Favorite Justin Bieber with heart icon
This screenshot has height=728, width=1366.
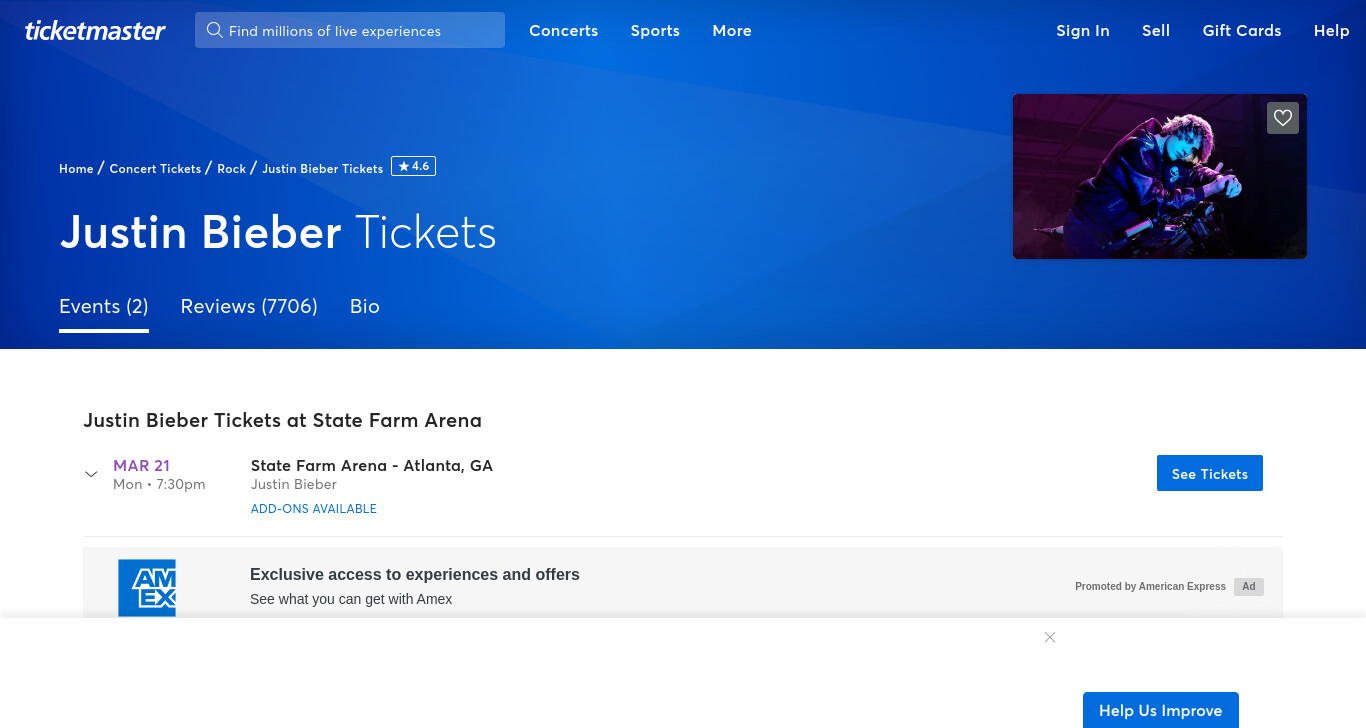(x=1283, y=118)
